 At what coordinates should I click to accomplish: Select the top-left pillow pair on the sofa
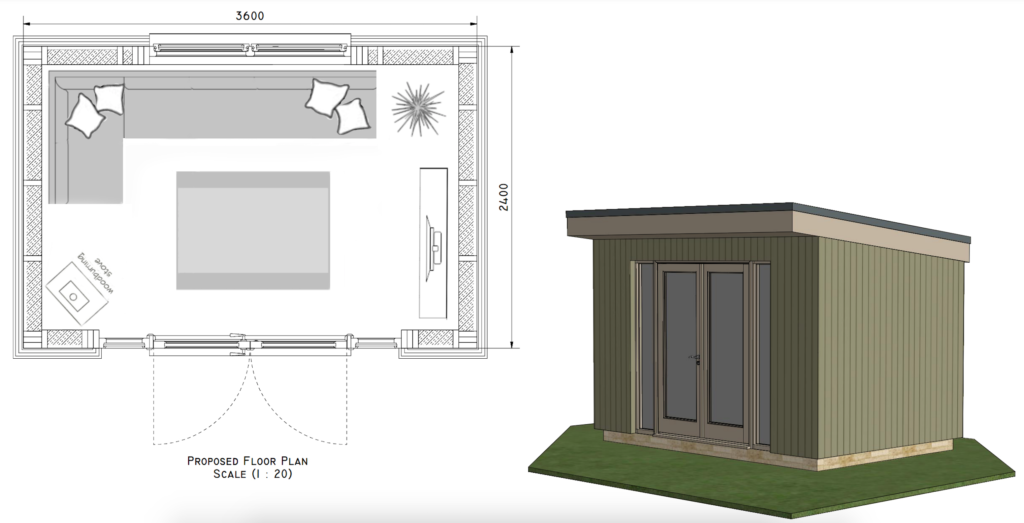pyautogui.click(x=96, y=110)
